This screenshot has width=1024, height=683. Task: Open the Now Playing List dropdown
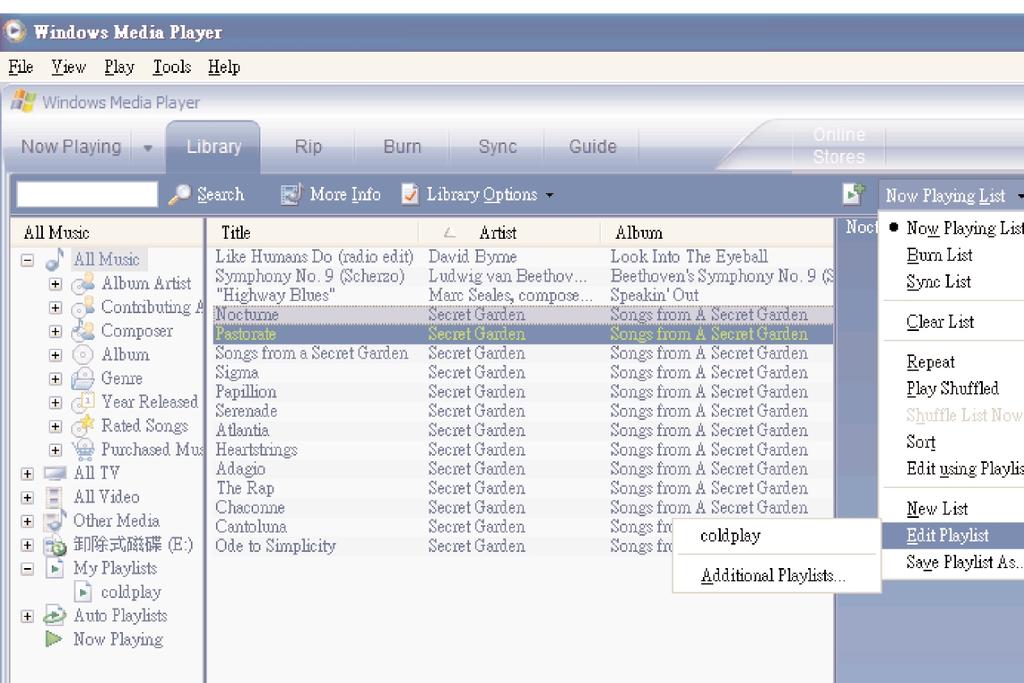[x=951, y=195]
